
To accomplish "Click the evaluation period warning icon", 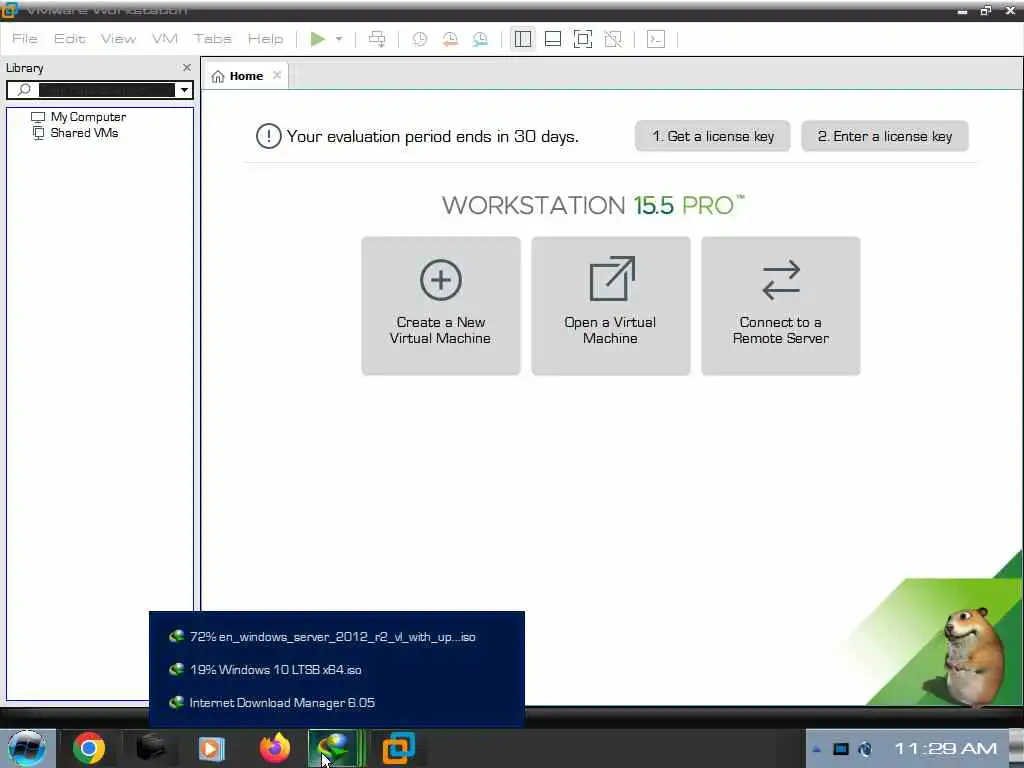I will coord(268,136).
